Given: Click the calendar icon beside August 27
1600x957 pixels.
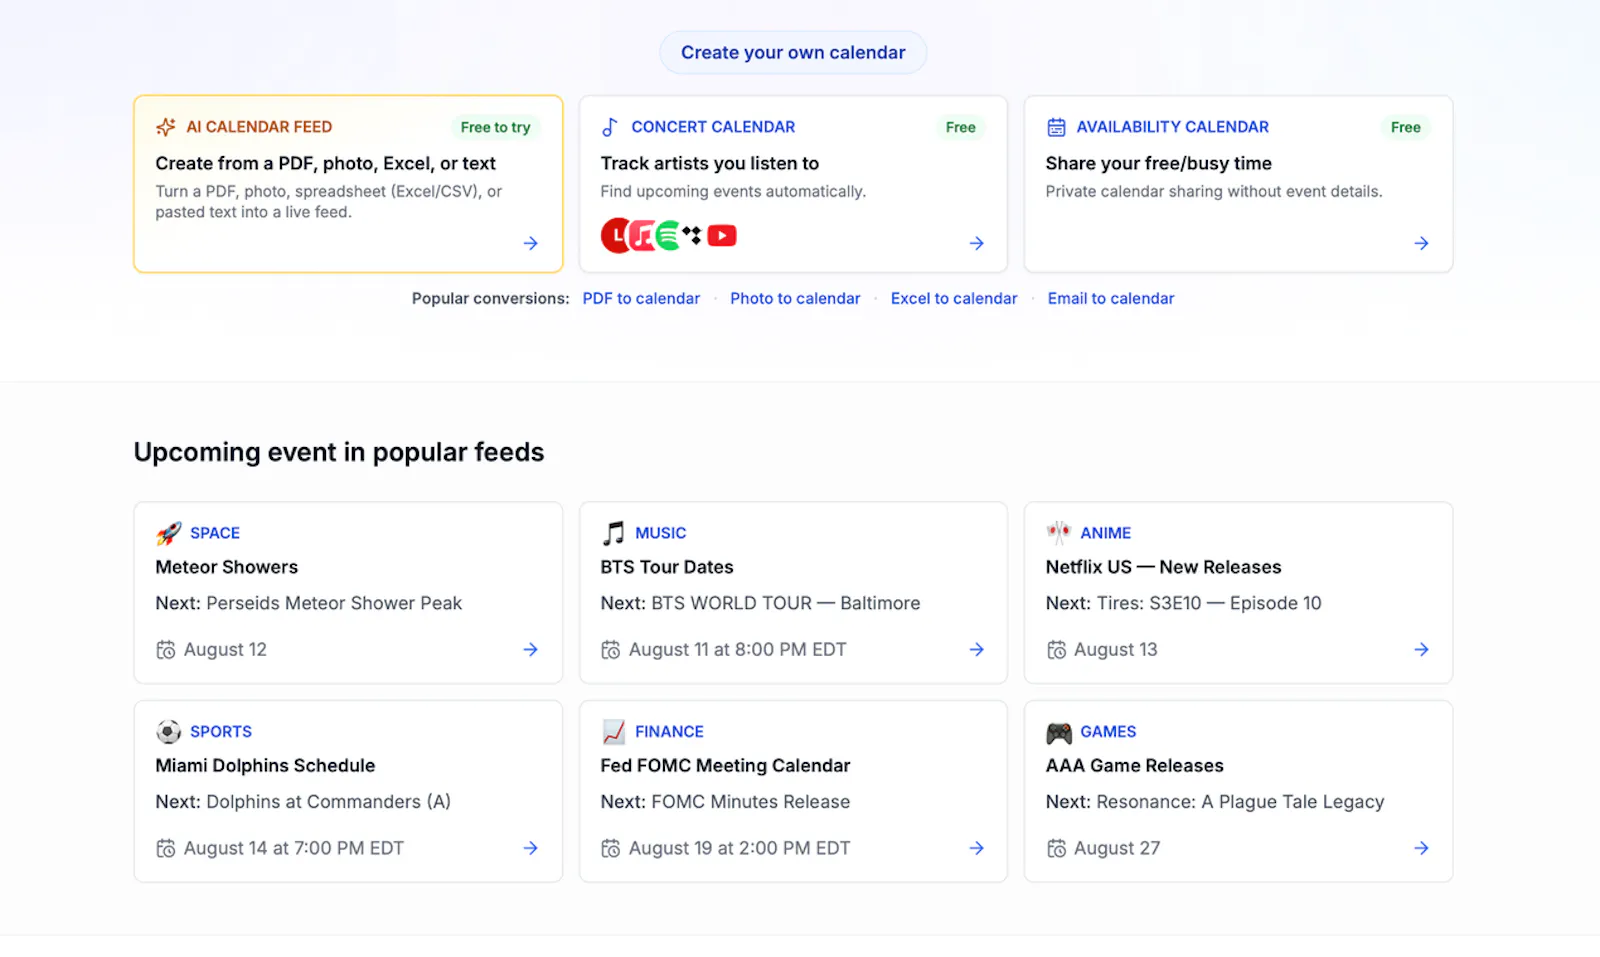Looking at the screenshot, I should (1056, 849).
